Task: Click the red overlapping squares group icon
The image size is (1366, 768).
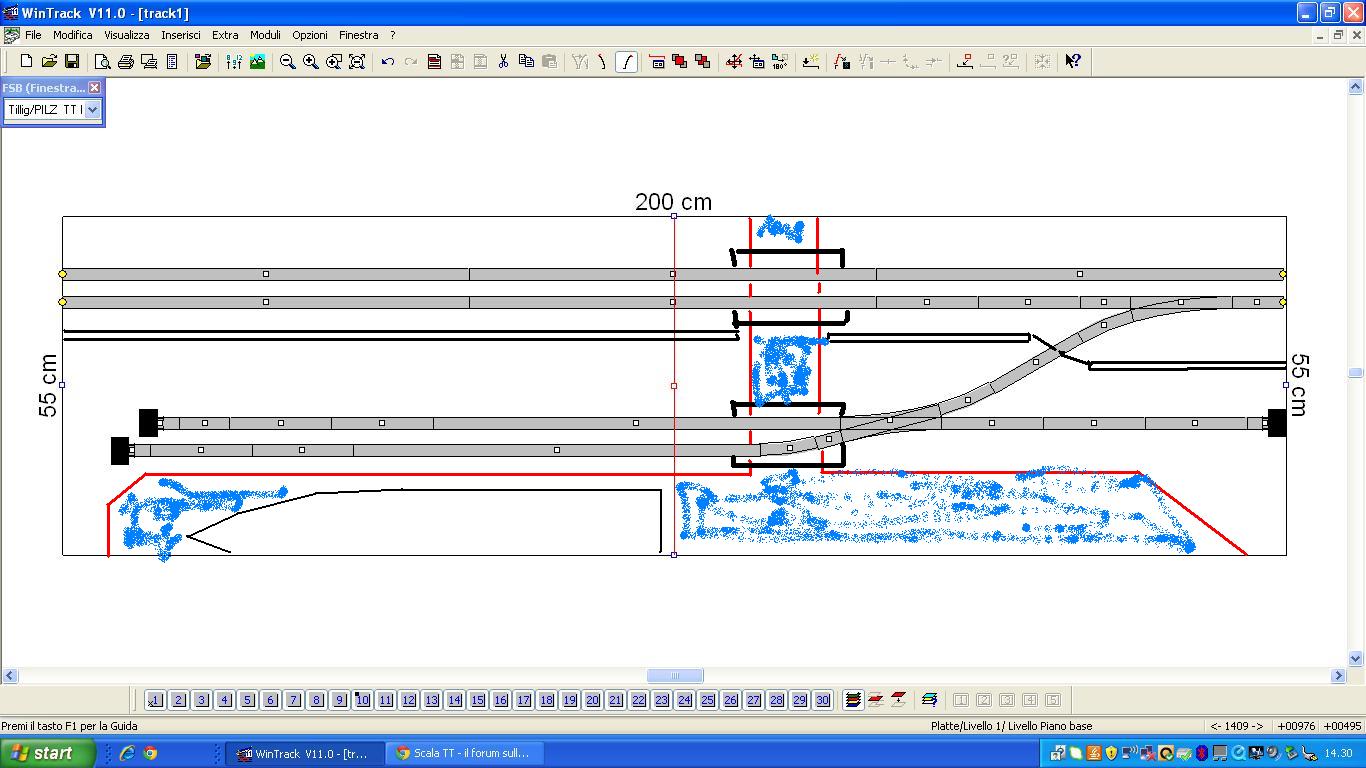Action: coord(680,61)
